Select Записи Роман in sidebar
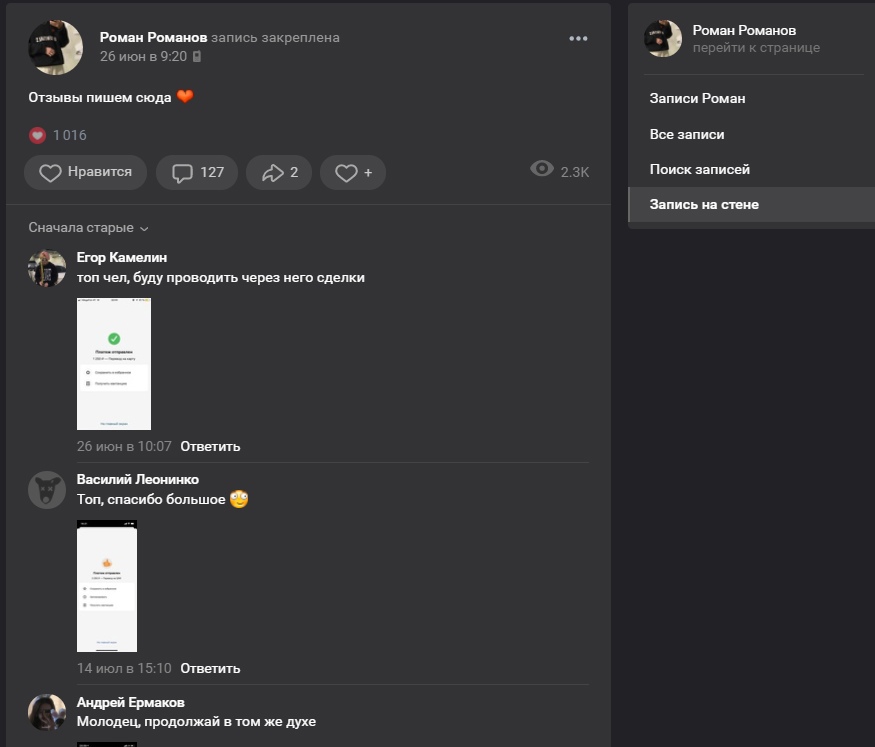Image resolution: width=875 pixels, height=747 pixels. (x=697, y=98)
